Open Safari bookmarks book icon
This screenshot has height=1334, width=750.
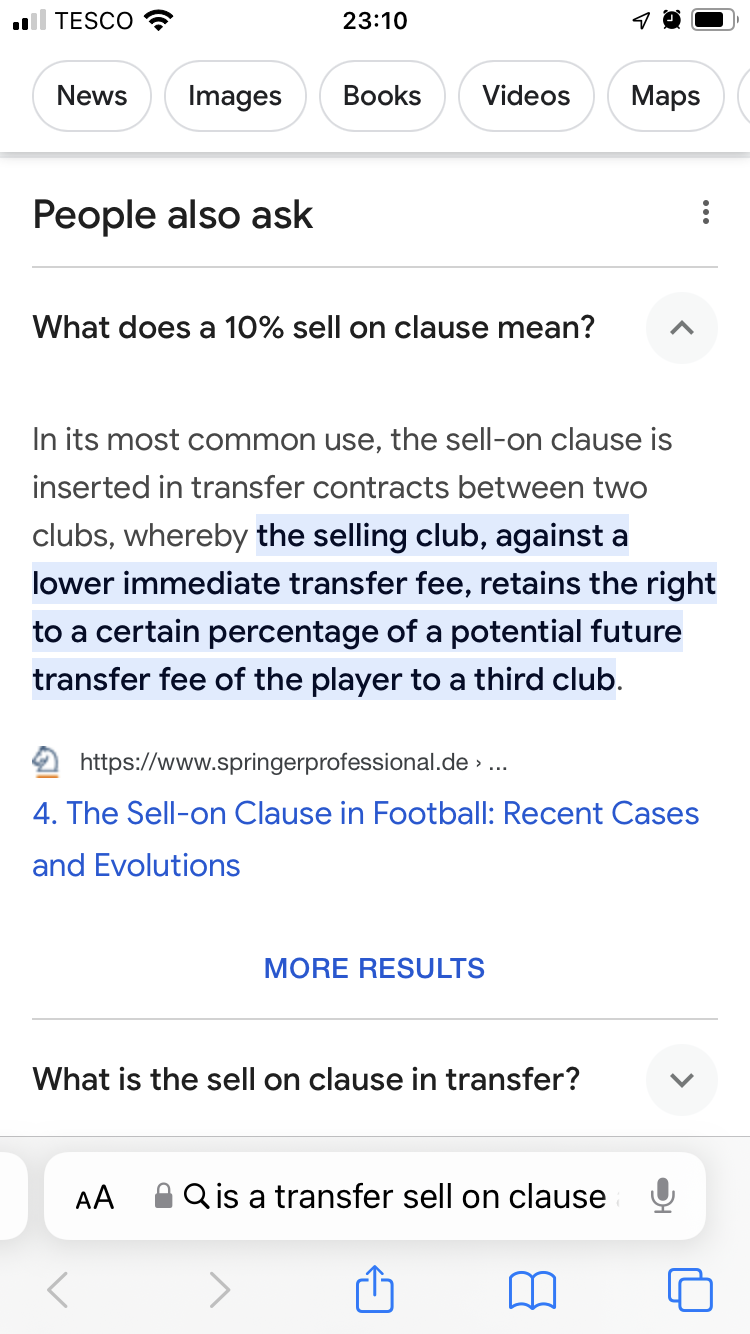(532, 1290)
